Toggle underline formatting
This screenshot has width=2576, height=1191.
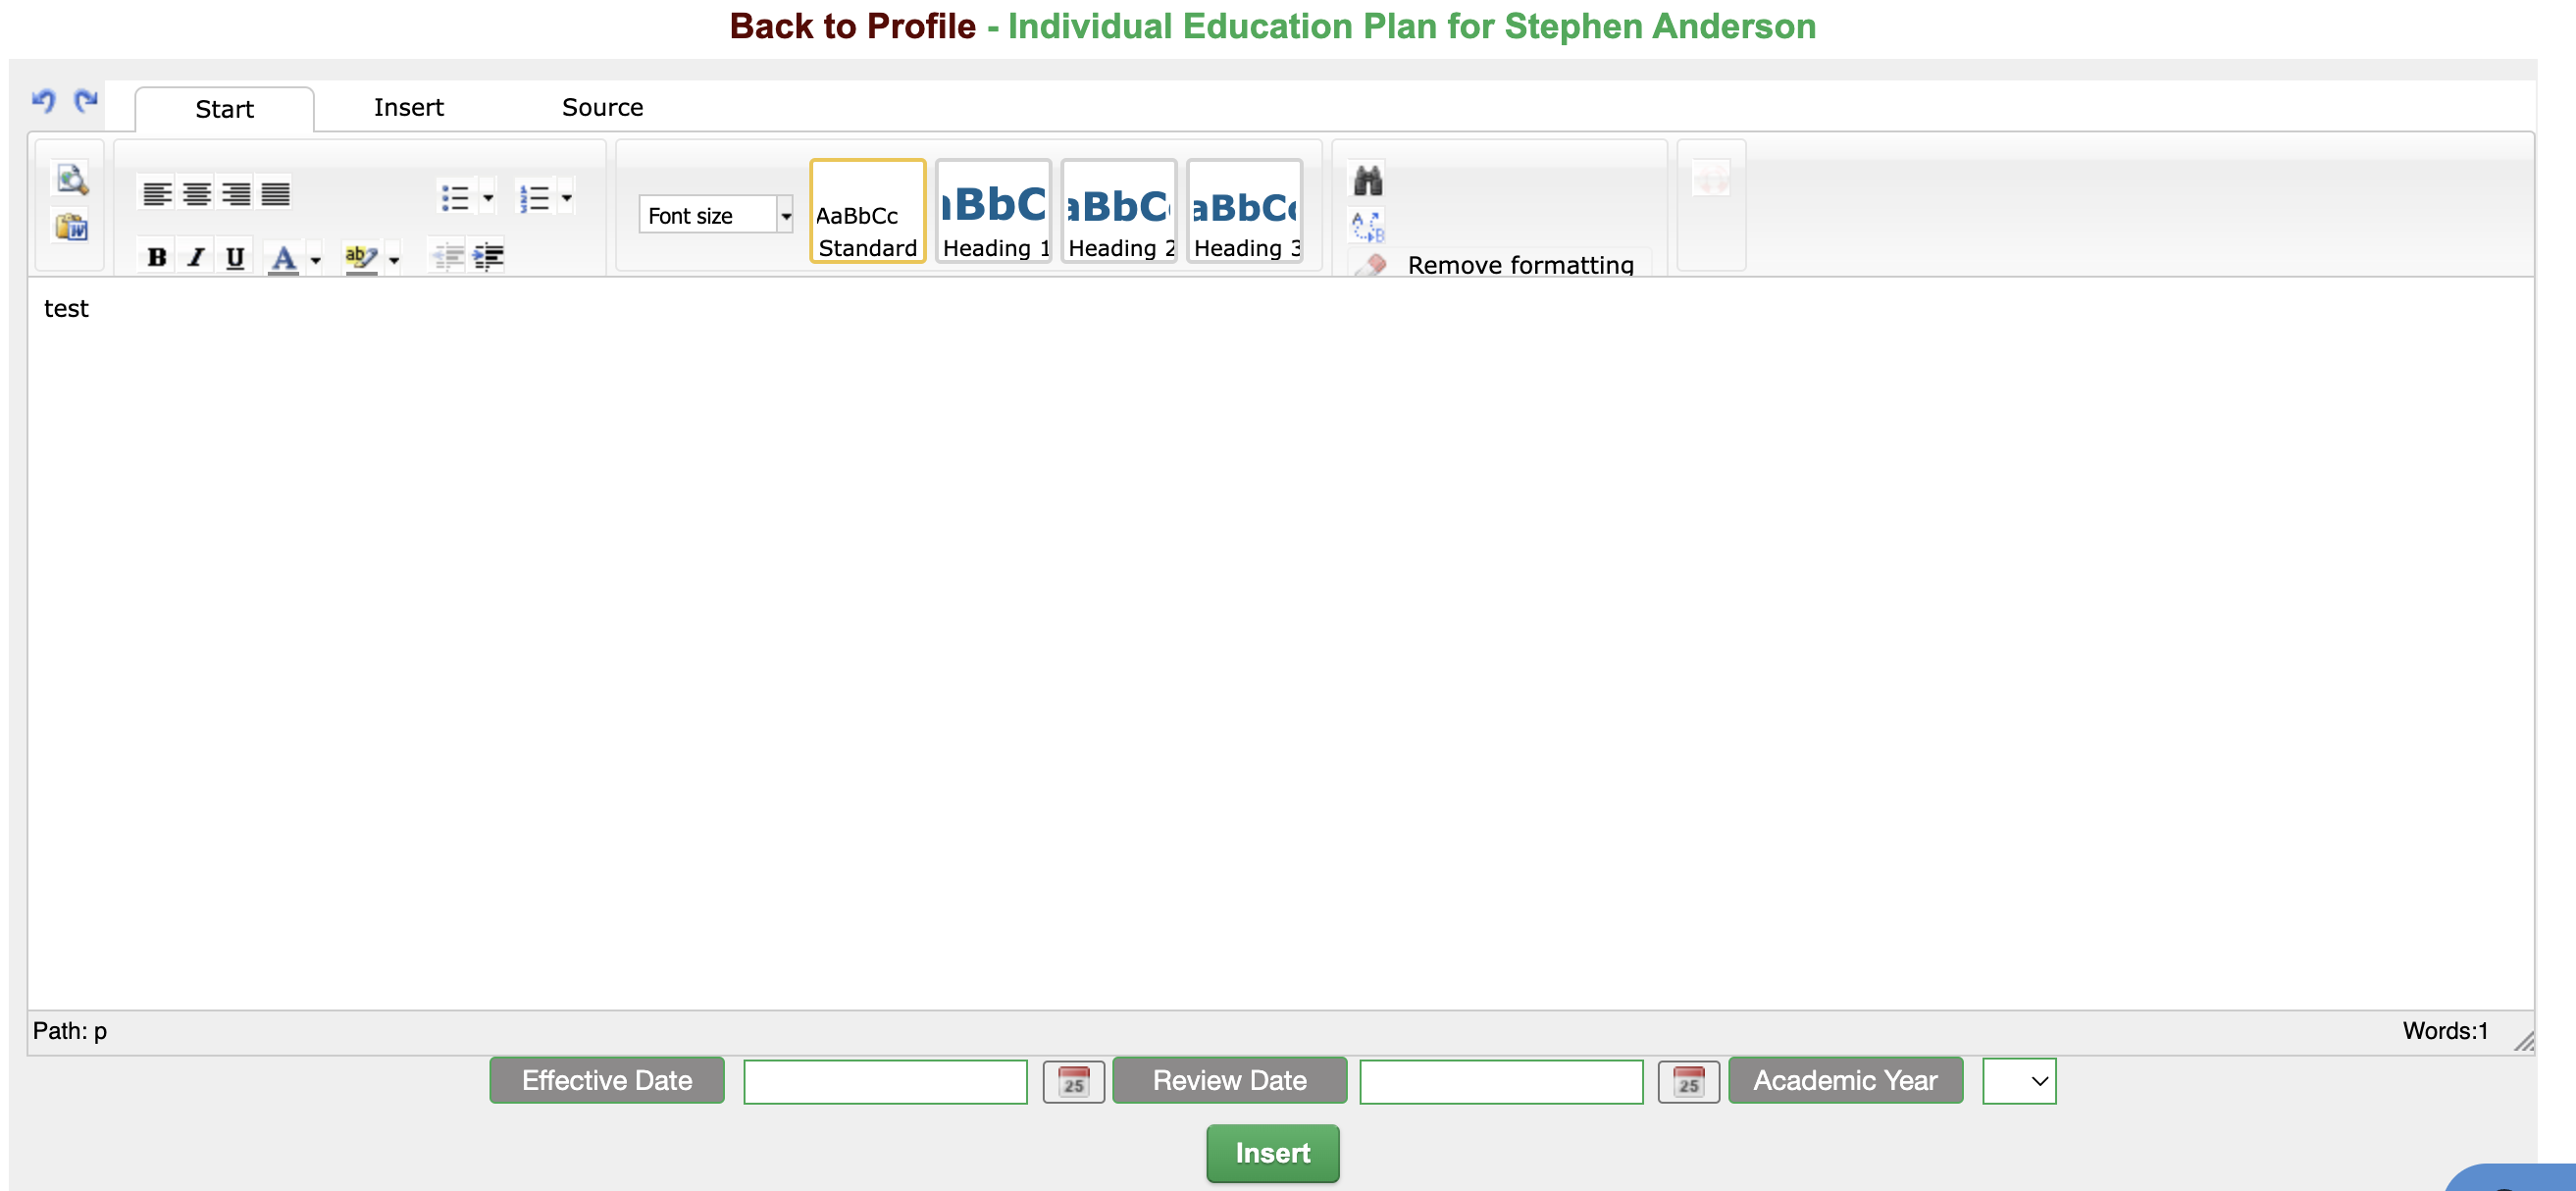(235, 257)
